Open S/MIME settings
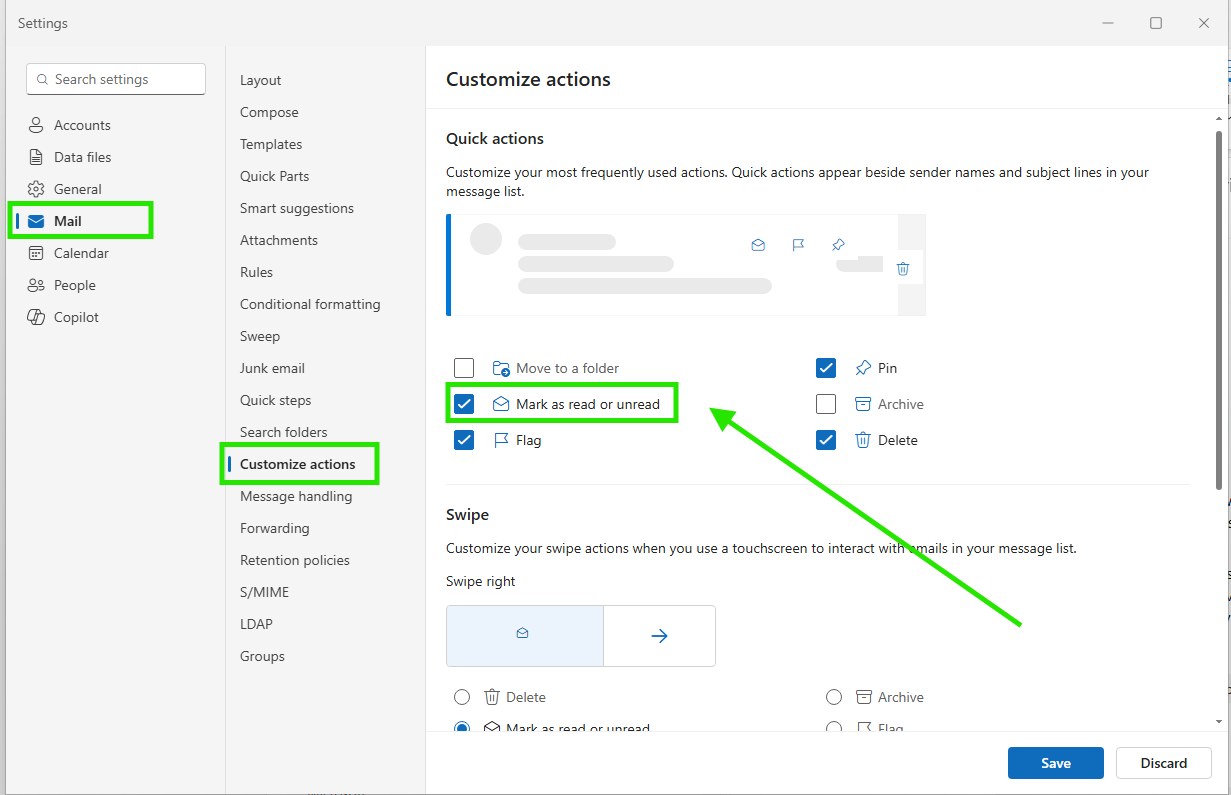 click(x=264, y=592)
